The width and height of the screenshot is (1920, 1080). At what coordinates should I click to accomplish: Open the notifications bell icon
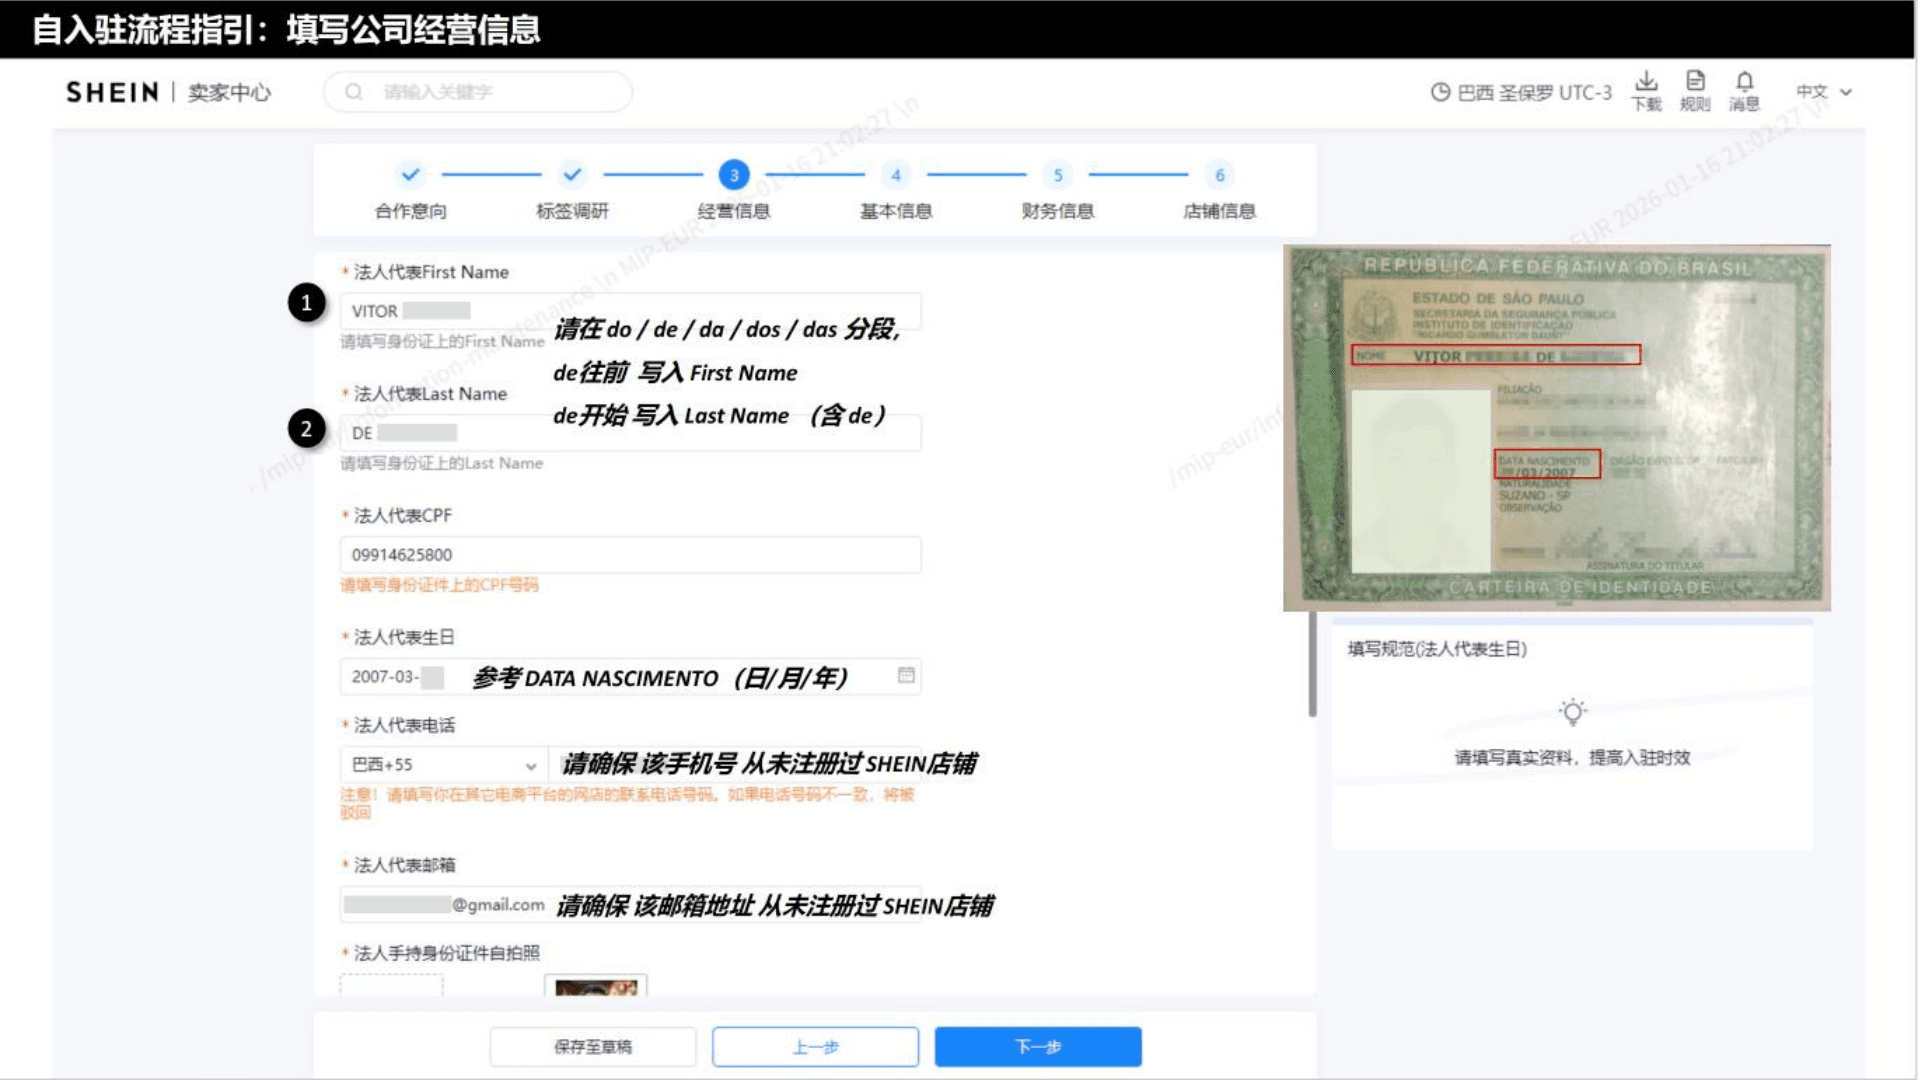[1744, 81]
